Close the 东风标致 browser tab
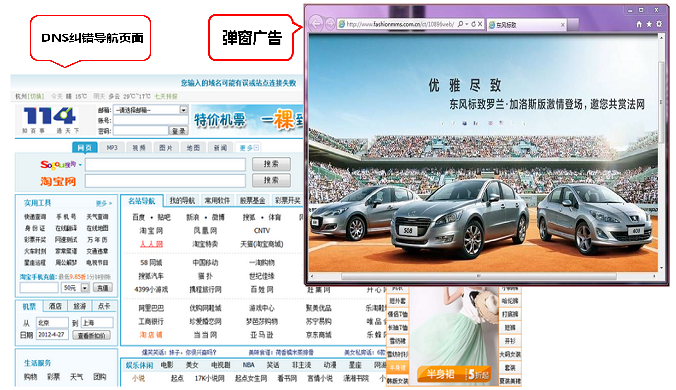 pyautogui.click(x=563, y=25)
